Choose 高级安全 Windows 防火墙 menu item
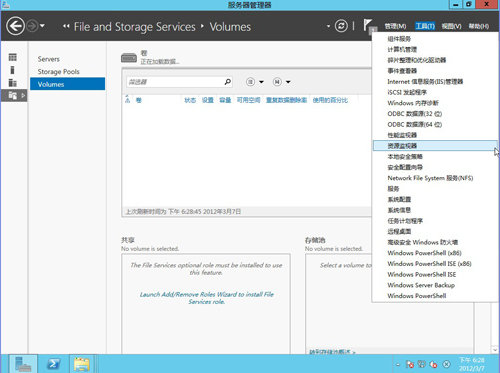The width and height of the screenshot is (500, 373). point(434,242)
